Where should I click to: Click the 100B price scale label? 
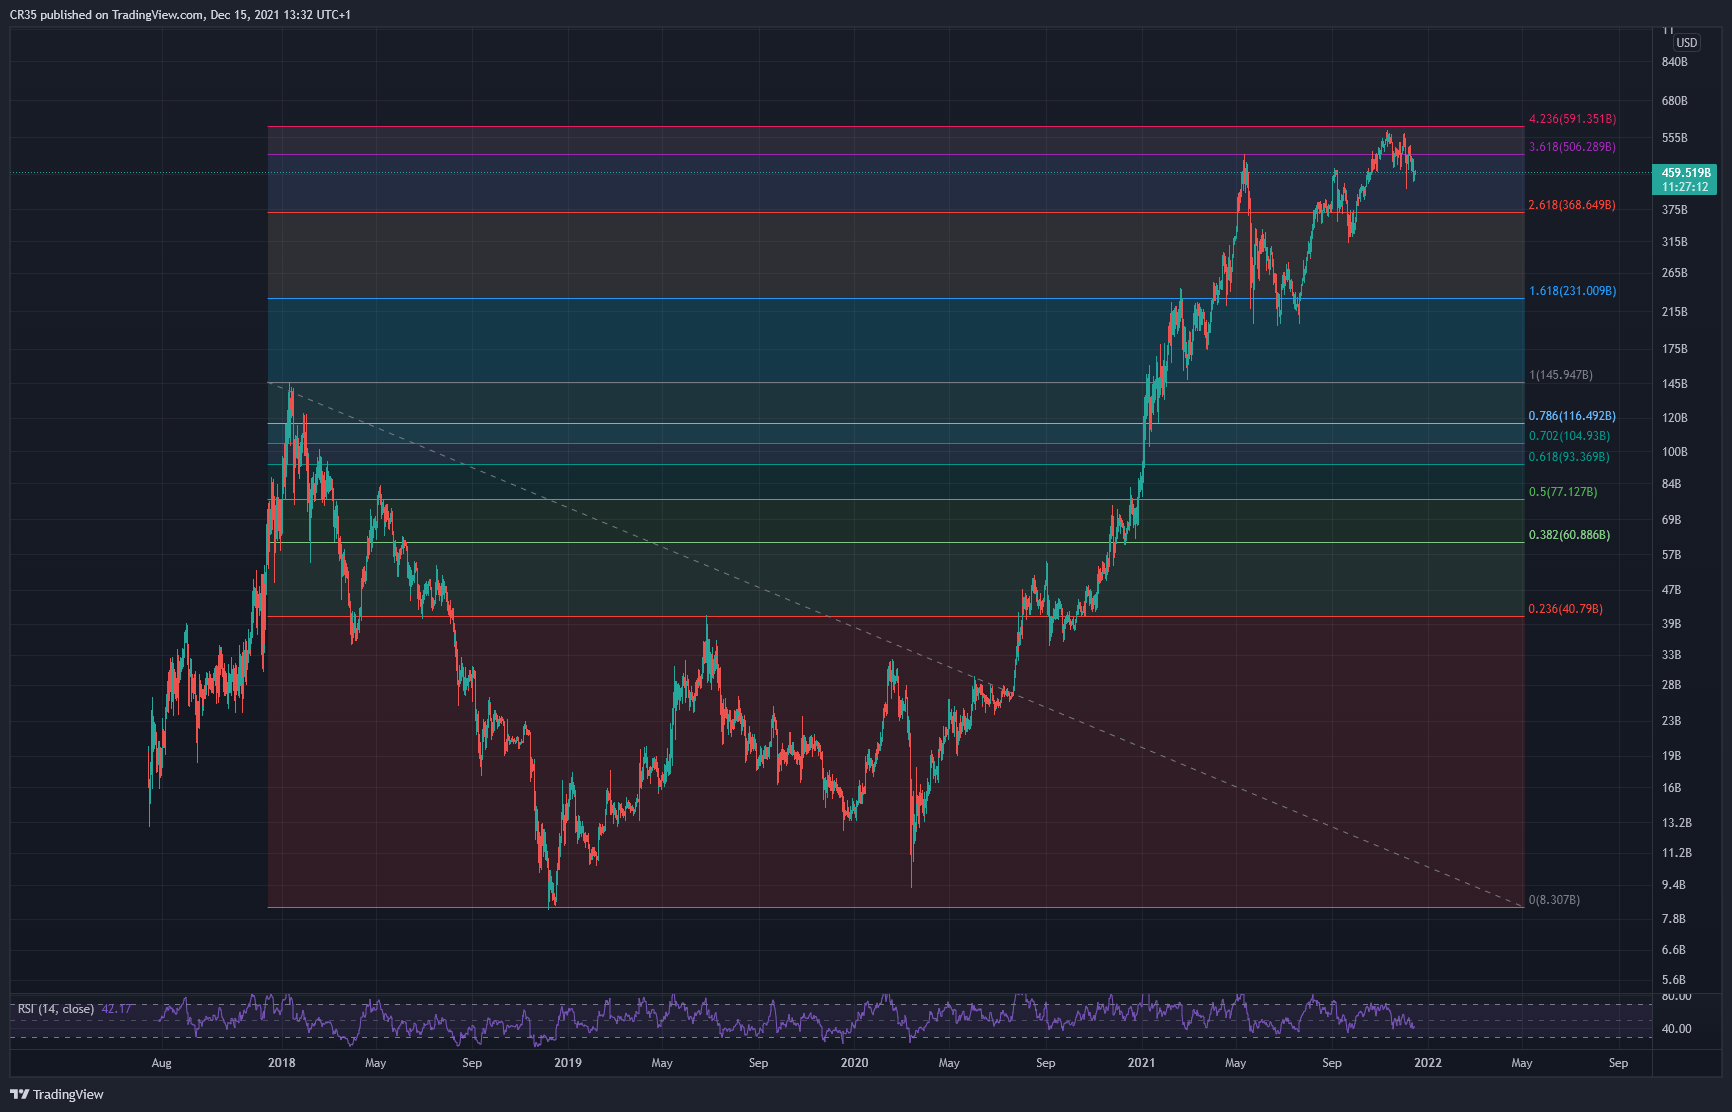click(x=1674, y=452)
